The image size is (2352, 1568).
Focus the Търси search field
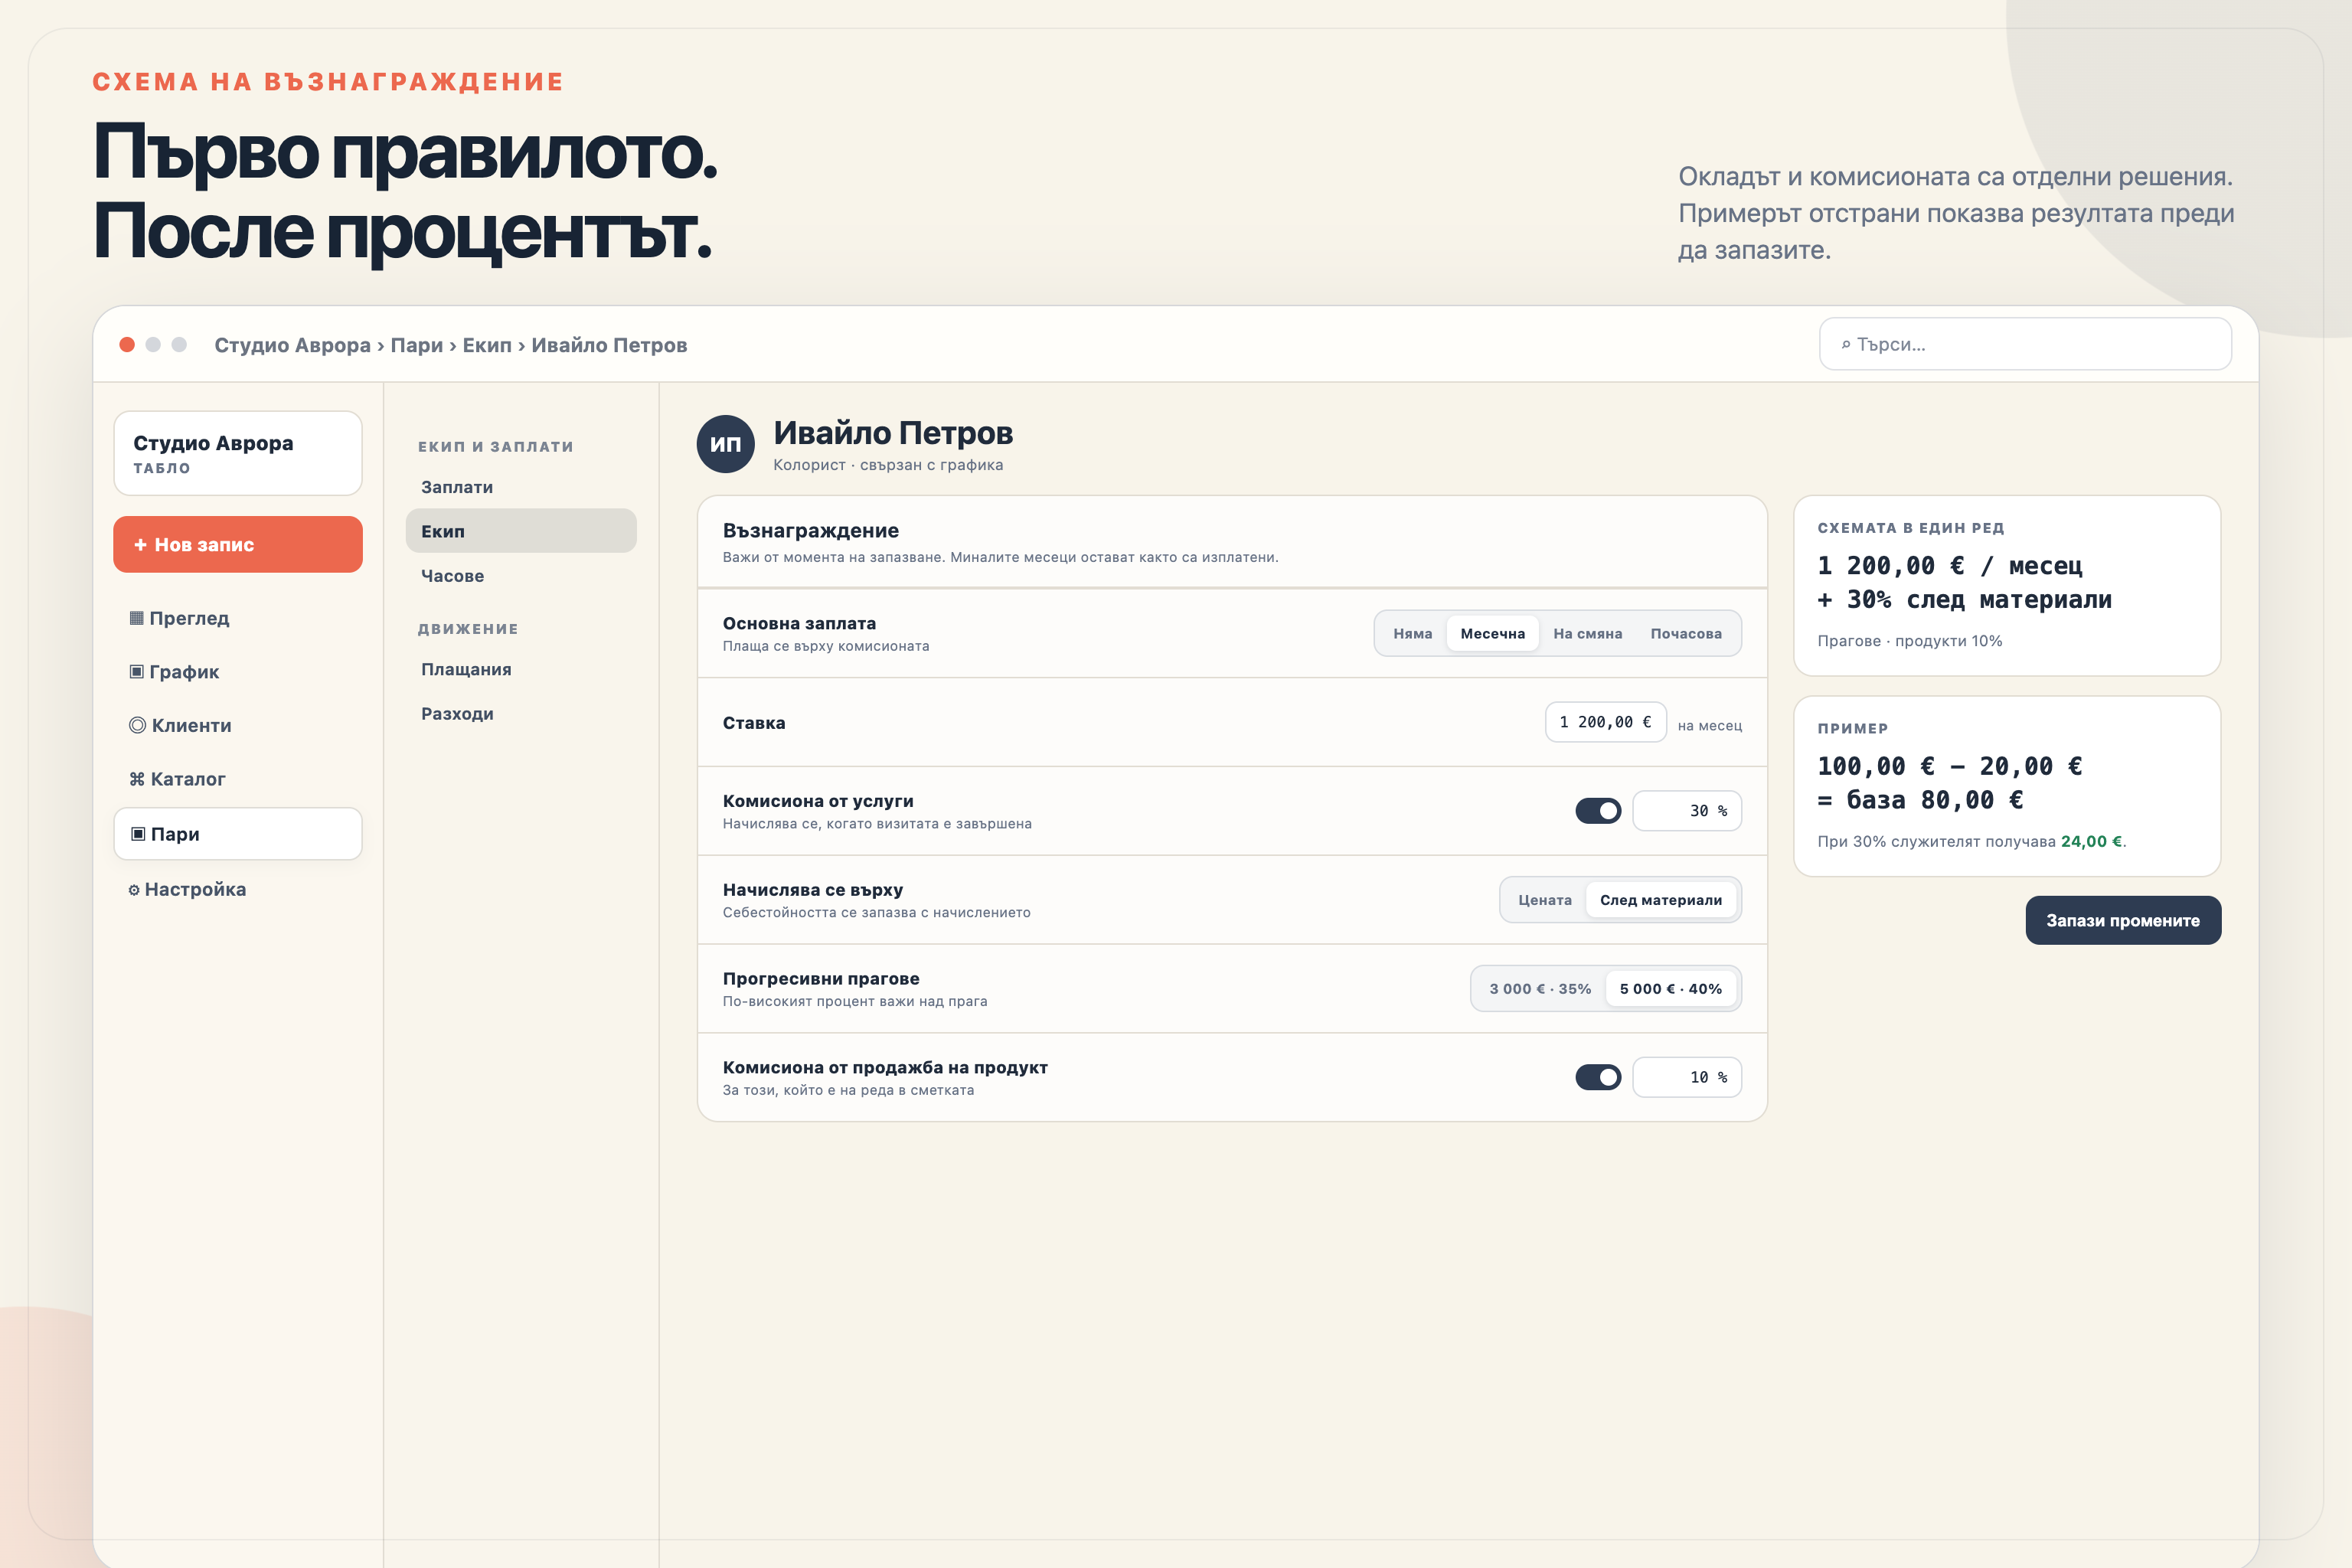pos(2025,345)
